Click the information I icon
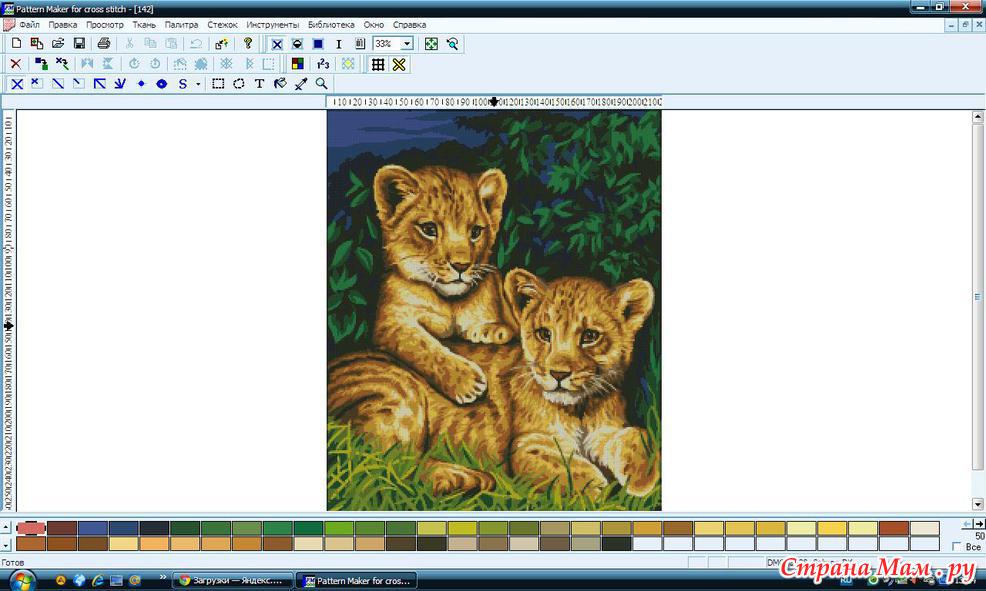 pyautogui.click(x=339, y=44)
